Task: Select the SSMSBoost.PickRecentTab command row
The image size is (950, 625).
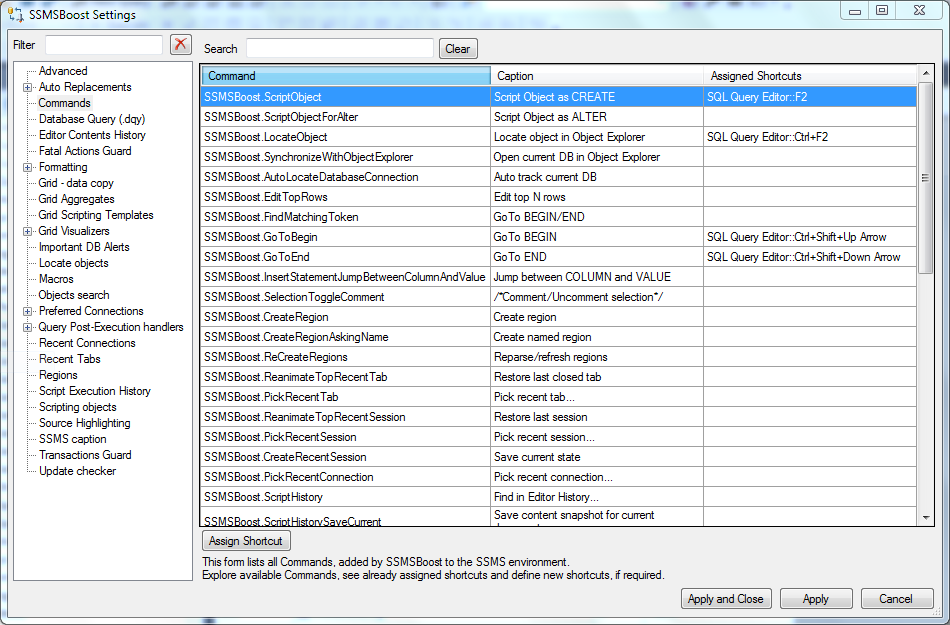Action: 559,397
